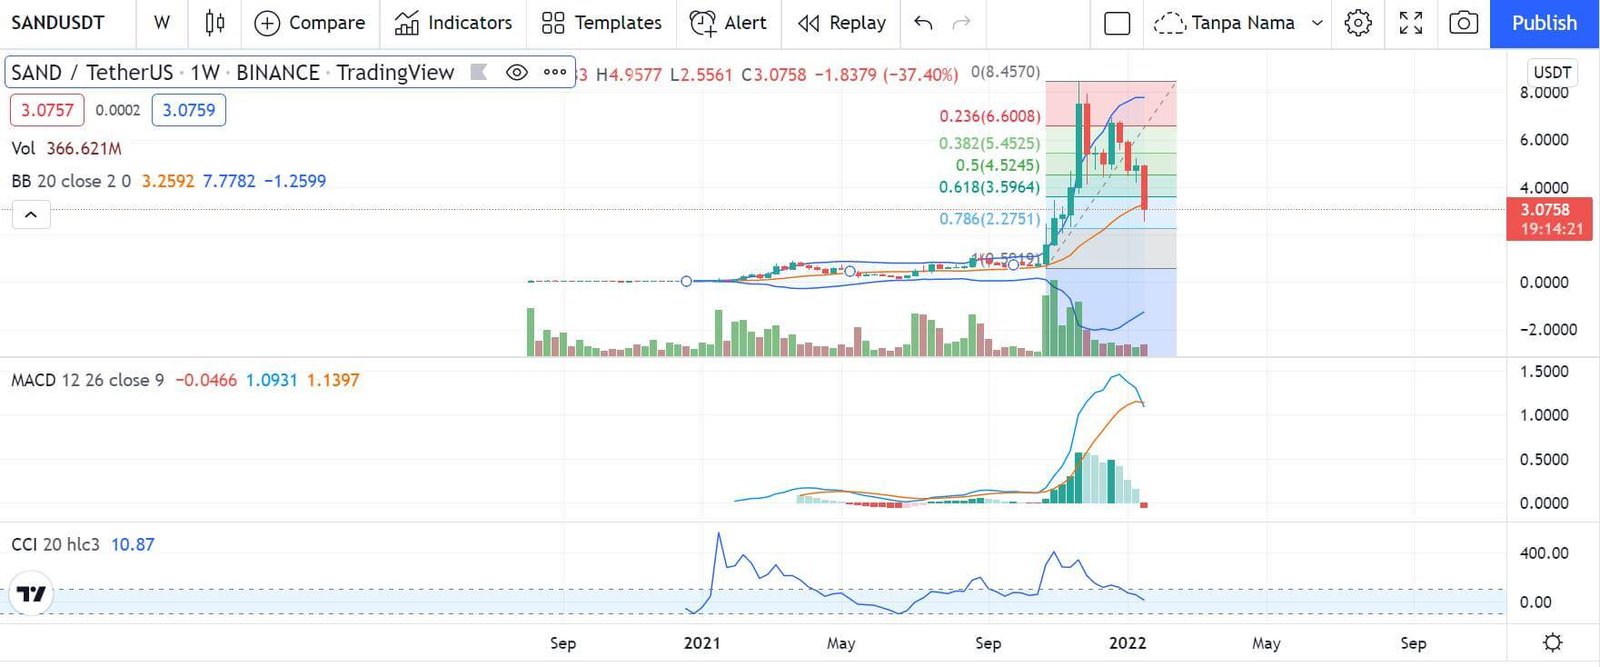This screenshot has height=667, width=1600.
Task: Select the MACD 12 26 close 9 legend
Action: (x=87, y=380)
